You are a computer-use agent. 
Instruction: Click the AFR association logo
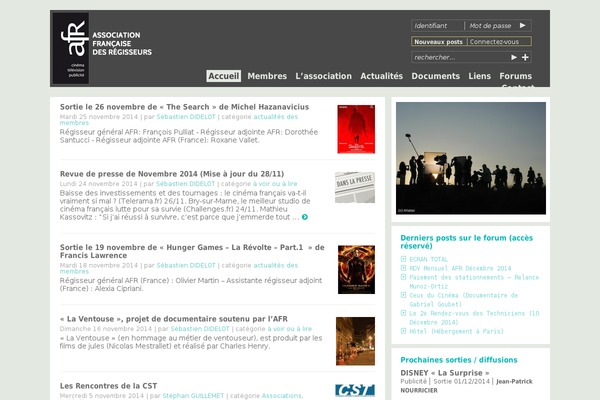tap(71, 48)
